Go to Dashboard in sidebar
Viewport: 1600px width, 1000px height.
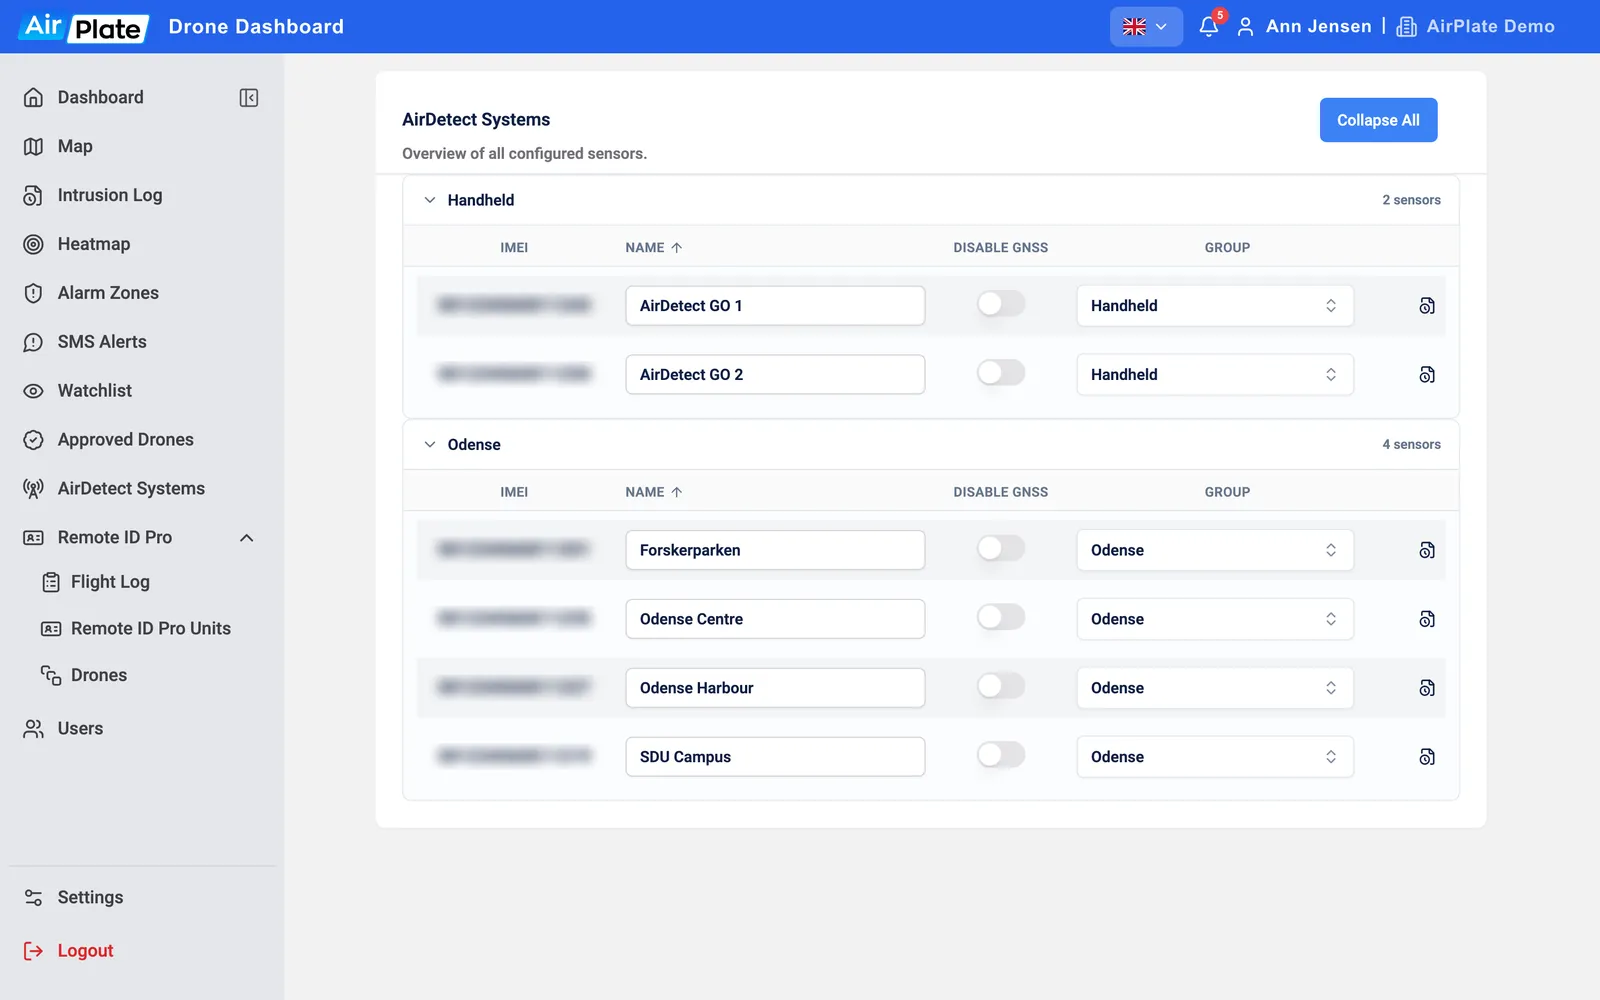click(100, 97)
